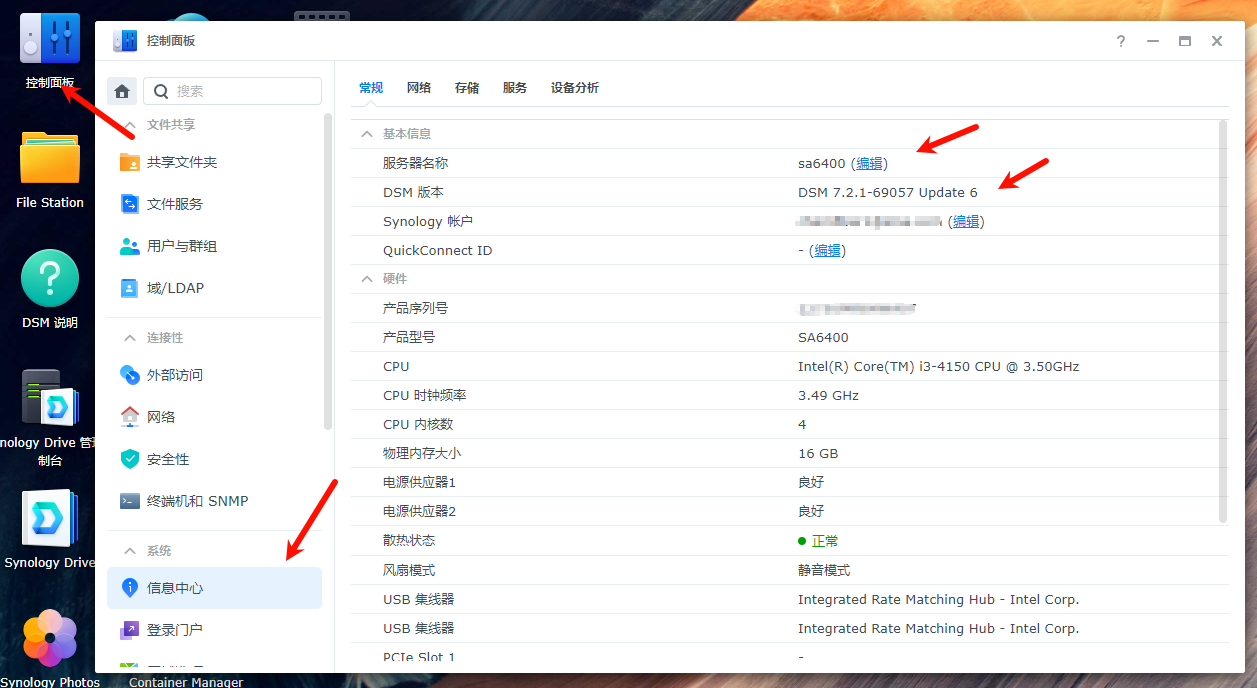Collapse the 连接性 sidebar section

pos(129,338)
